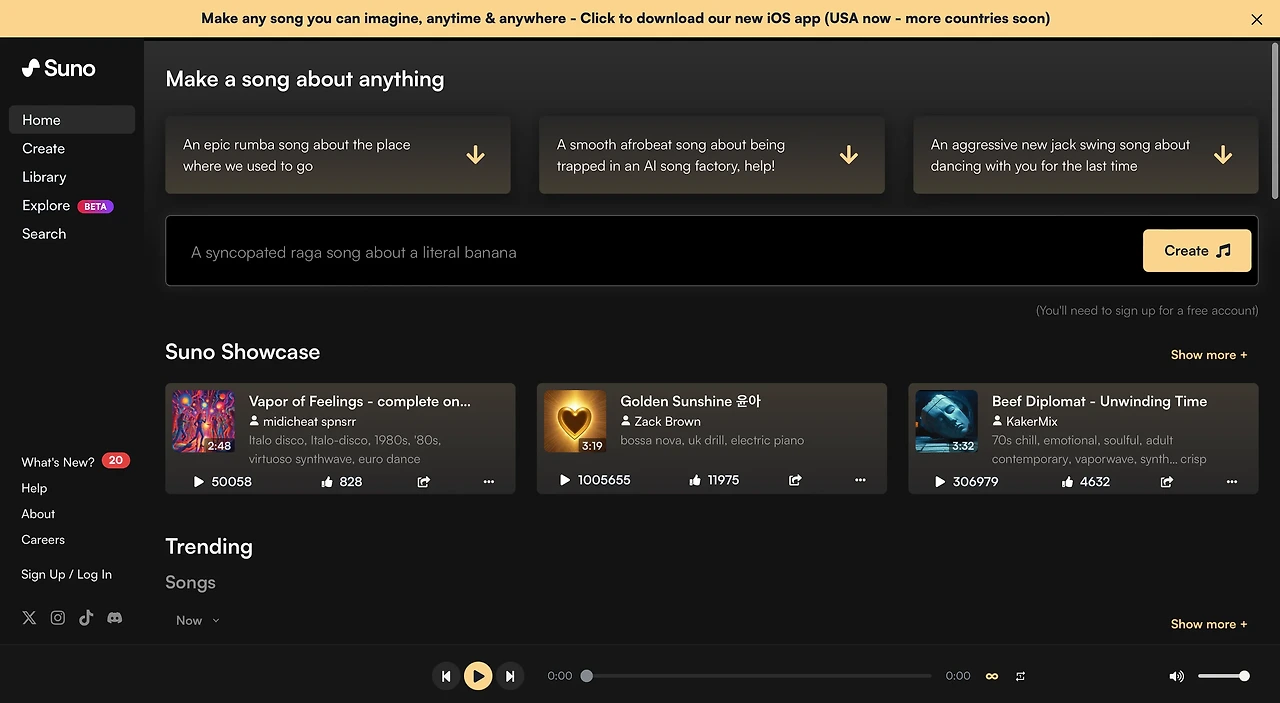
Task: Open the Instagram icon link
Action: (58, 618)
